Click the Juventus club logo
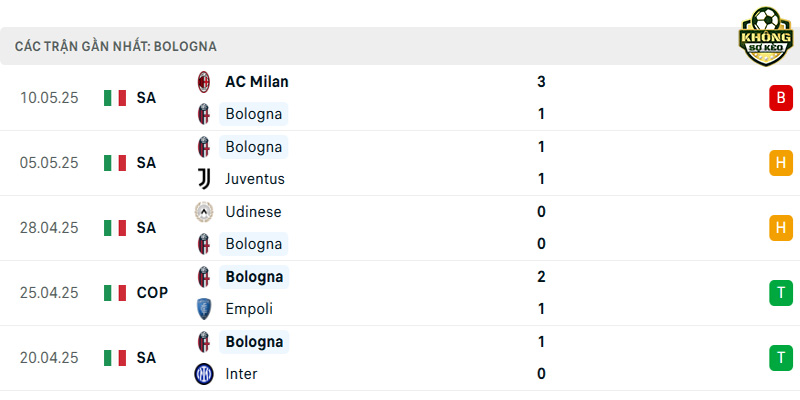 click(x=204, y=179)
